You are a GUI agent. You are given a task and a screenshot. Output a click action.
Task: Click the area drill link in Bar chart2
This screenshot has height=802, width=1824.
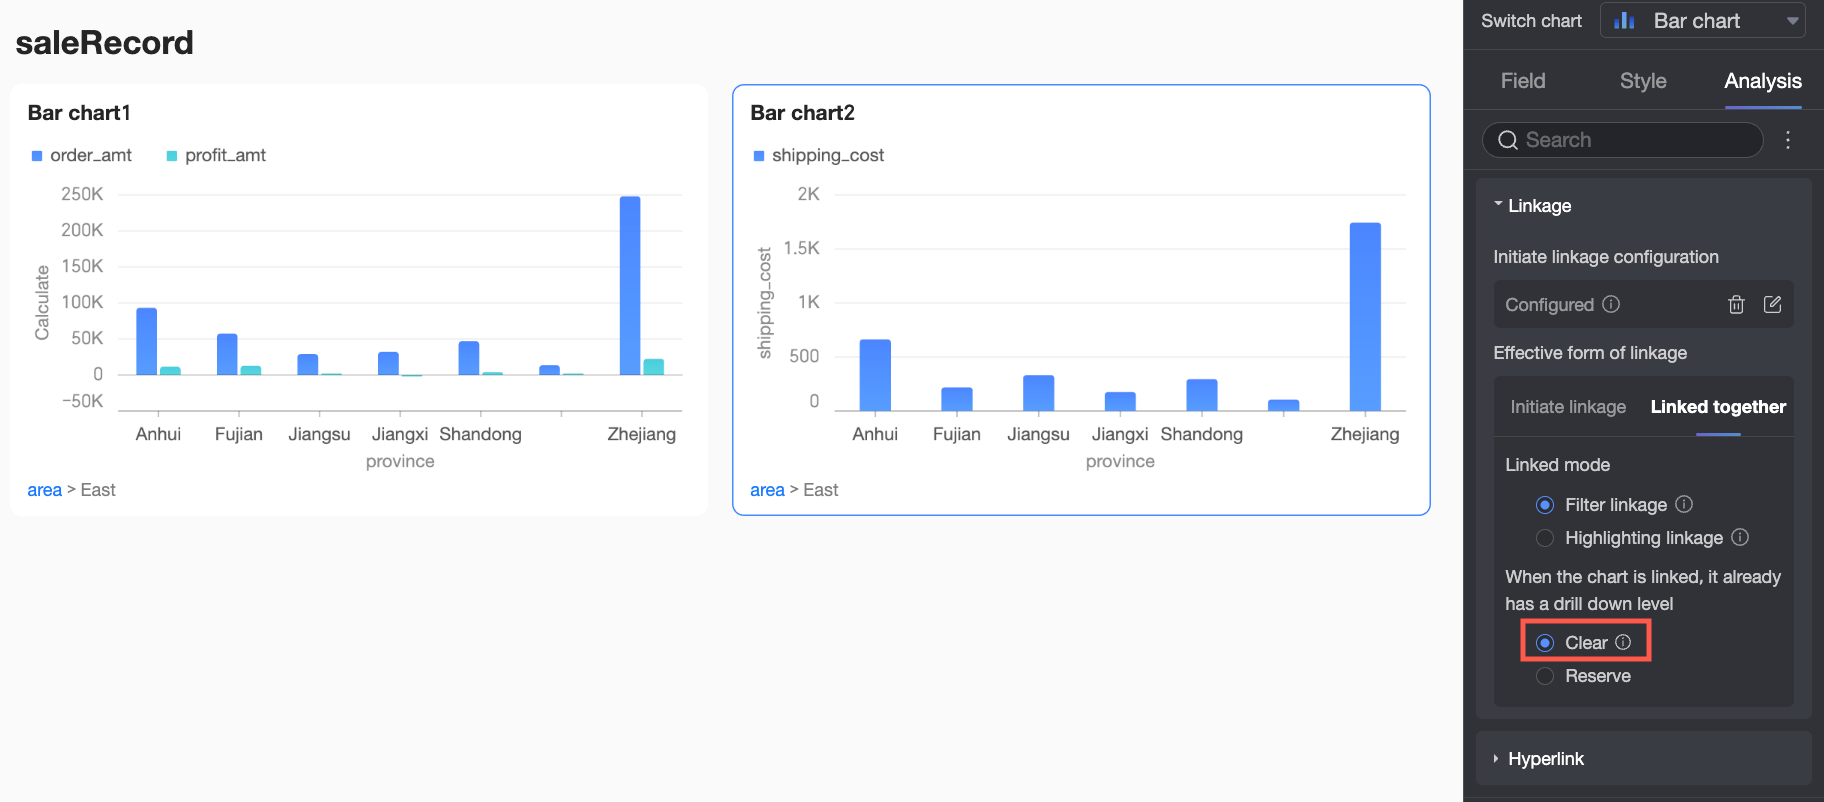click(x=767, y=490)
